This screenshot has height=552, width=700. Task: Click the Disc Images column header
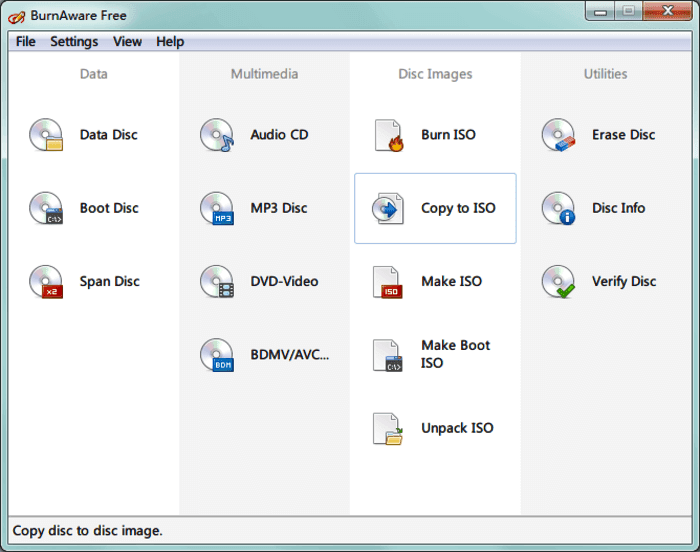[435, 74]
